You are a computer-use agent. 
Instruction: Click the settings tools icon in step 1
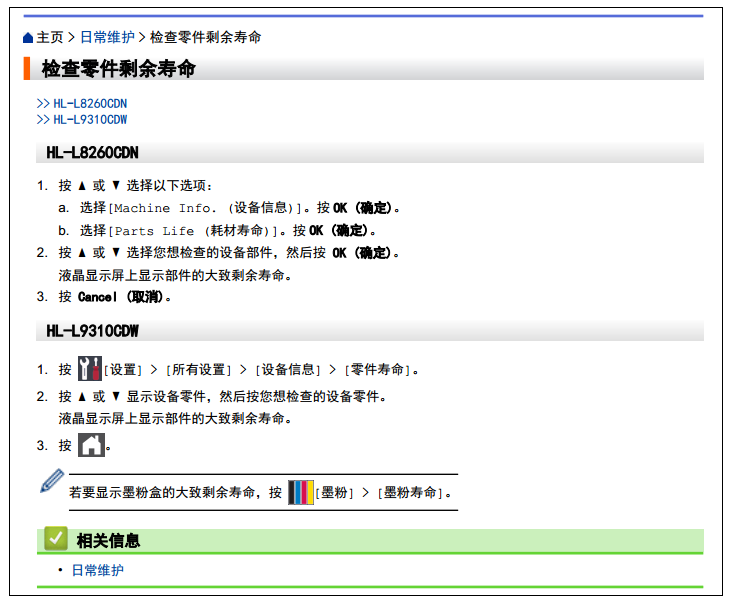(90, 369)
